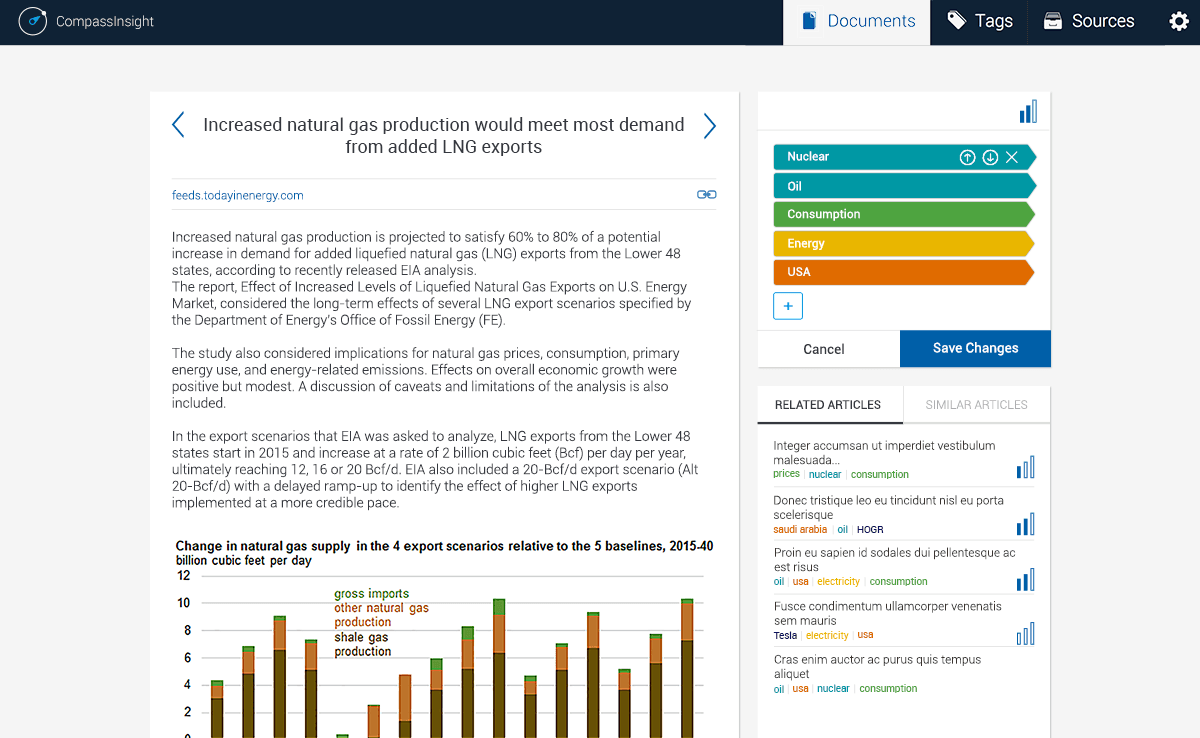This screenshot has height=738, width=1200.
Task: Go to next article with right chevron
Action: point(710,125)
